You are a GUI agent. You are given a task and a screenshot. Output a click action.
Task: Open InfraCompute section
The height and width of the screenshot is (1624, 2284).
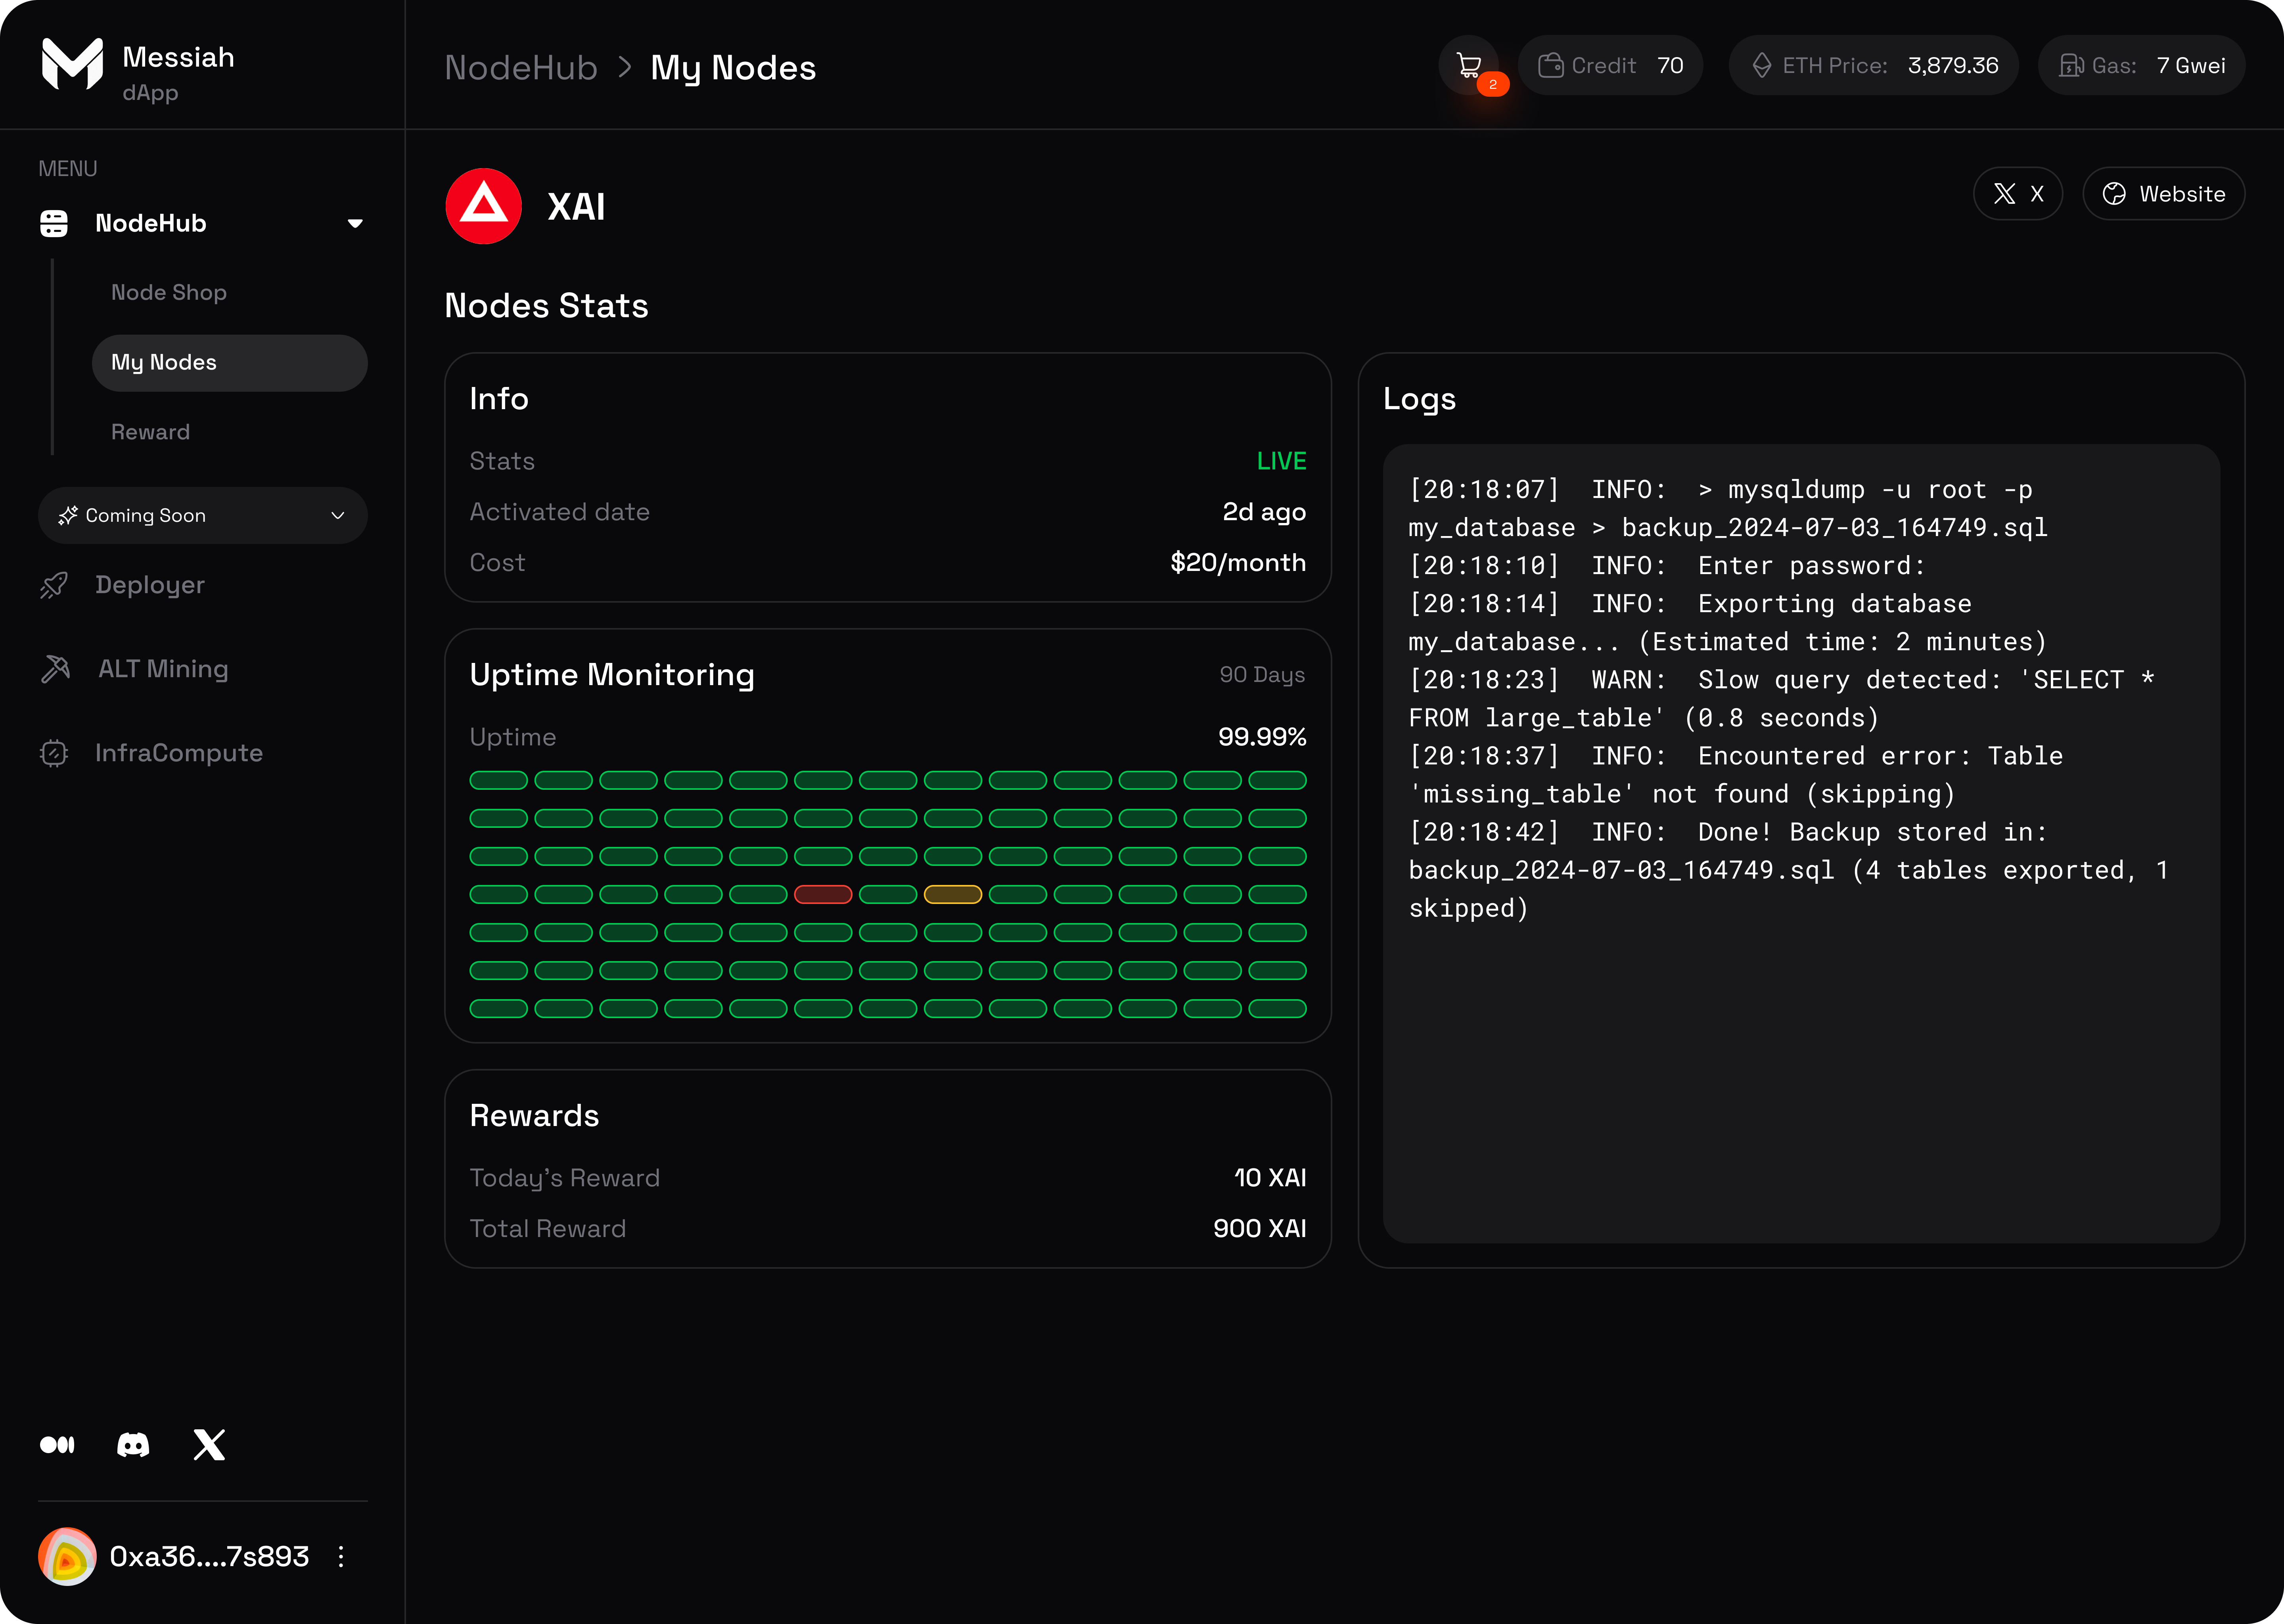pos(179,753)
